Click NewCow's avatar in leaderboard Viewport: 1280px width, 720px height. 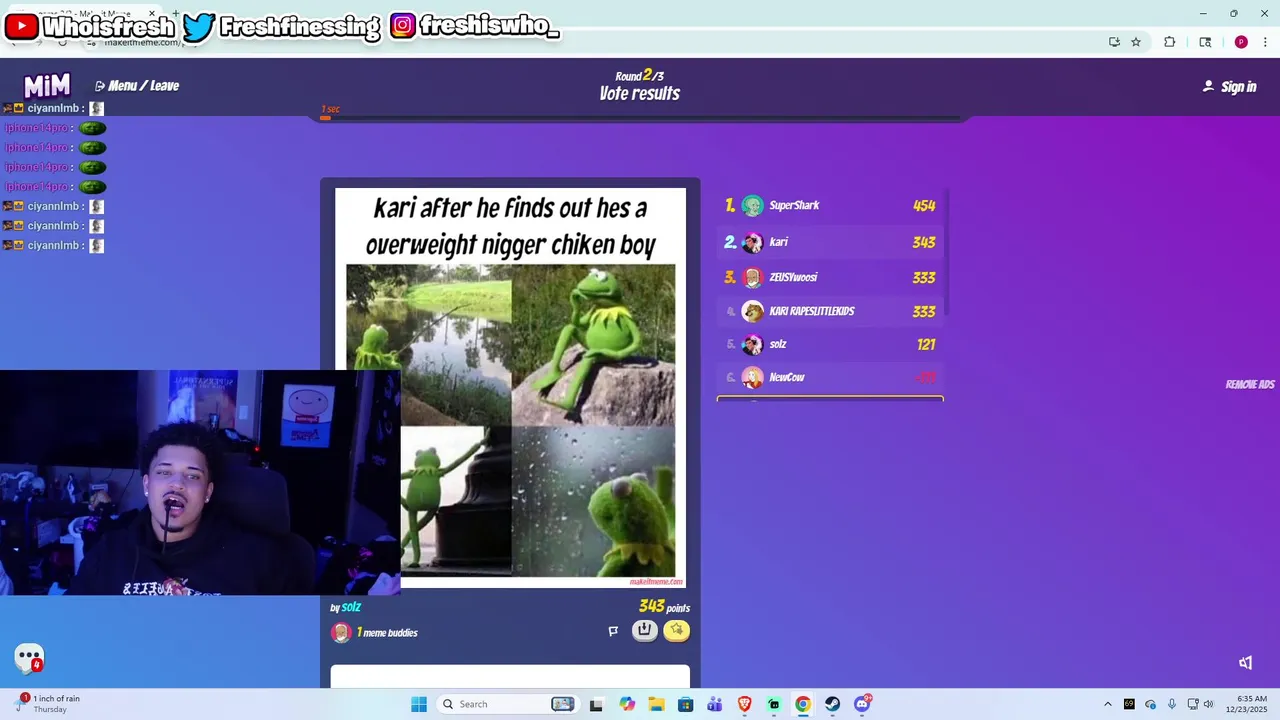pyautogui.click(x=752, y=377)
